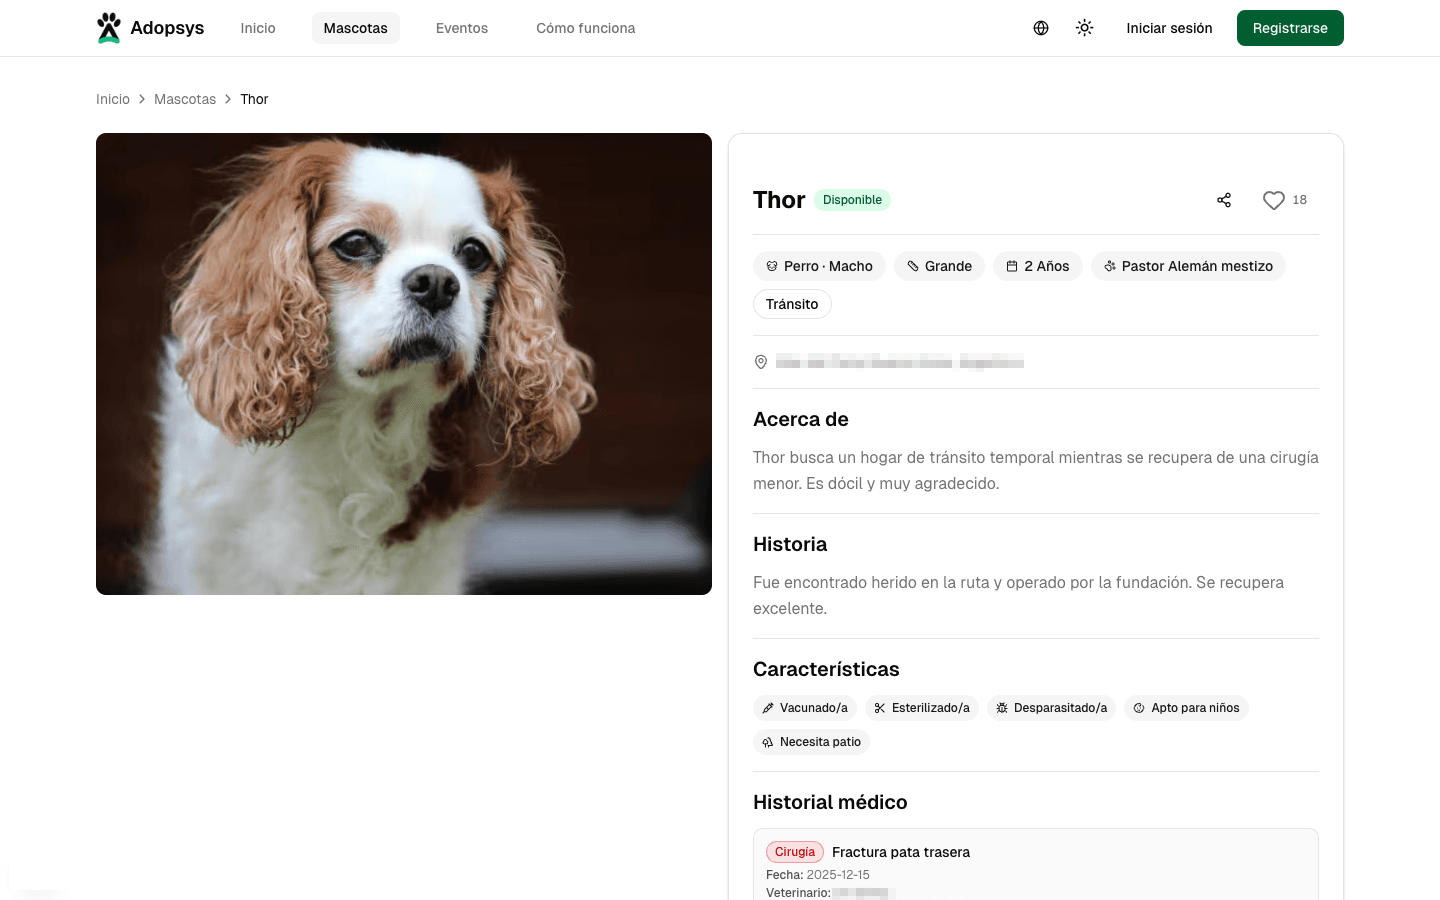Image resolution: width=1440 pixels, height=900 pixels.
Task: Open the share options for Thor
Action: pos(1224,200)
